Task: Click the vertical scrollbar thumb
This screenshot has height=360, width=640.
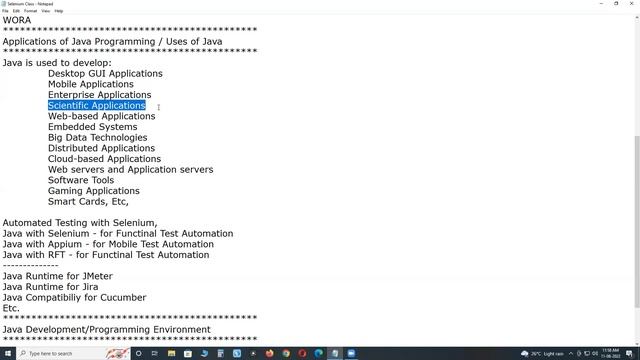Action: click(x=637, y=221)
